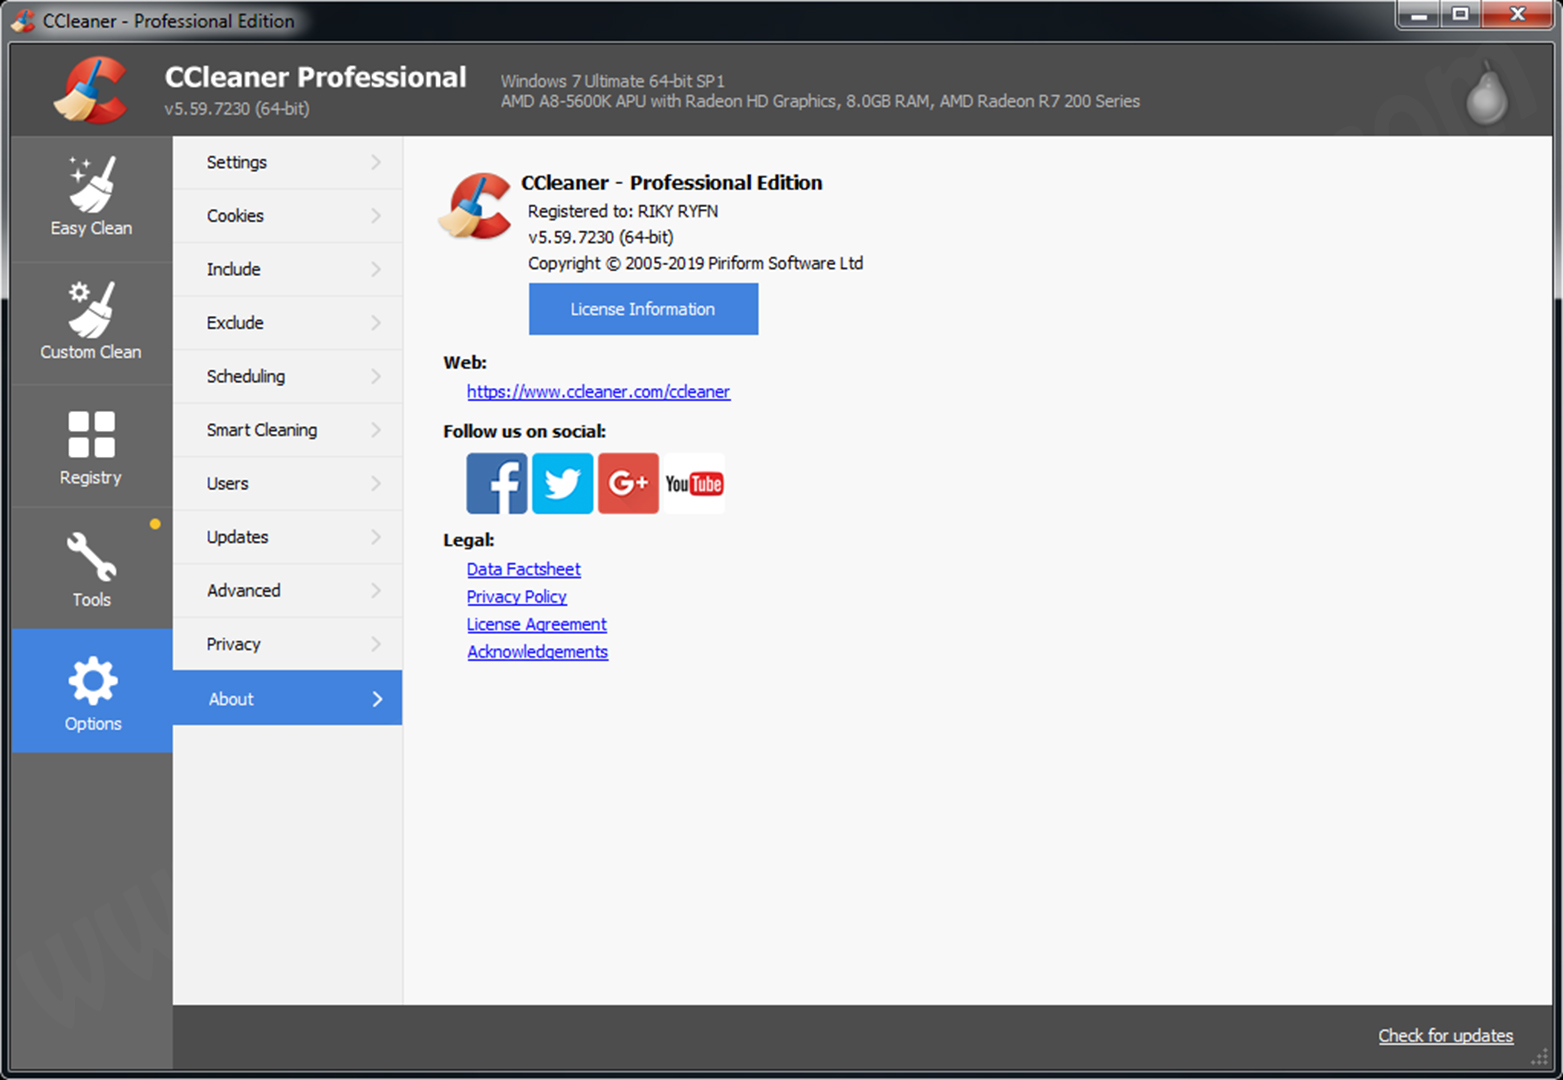Open the Cookies options page
Screen dimensions: 1563x1080
pos(288,216)
